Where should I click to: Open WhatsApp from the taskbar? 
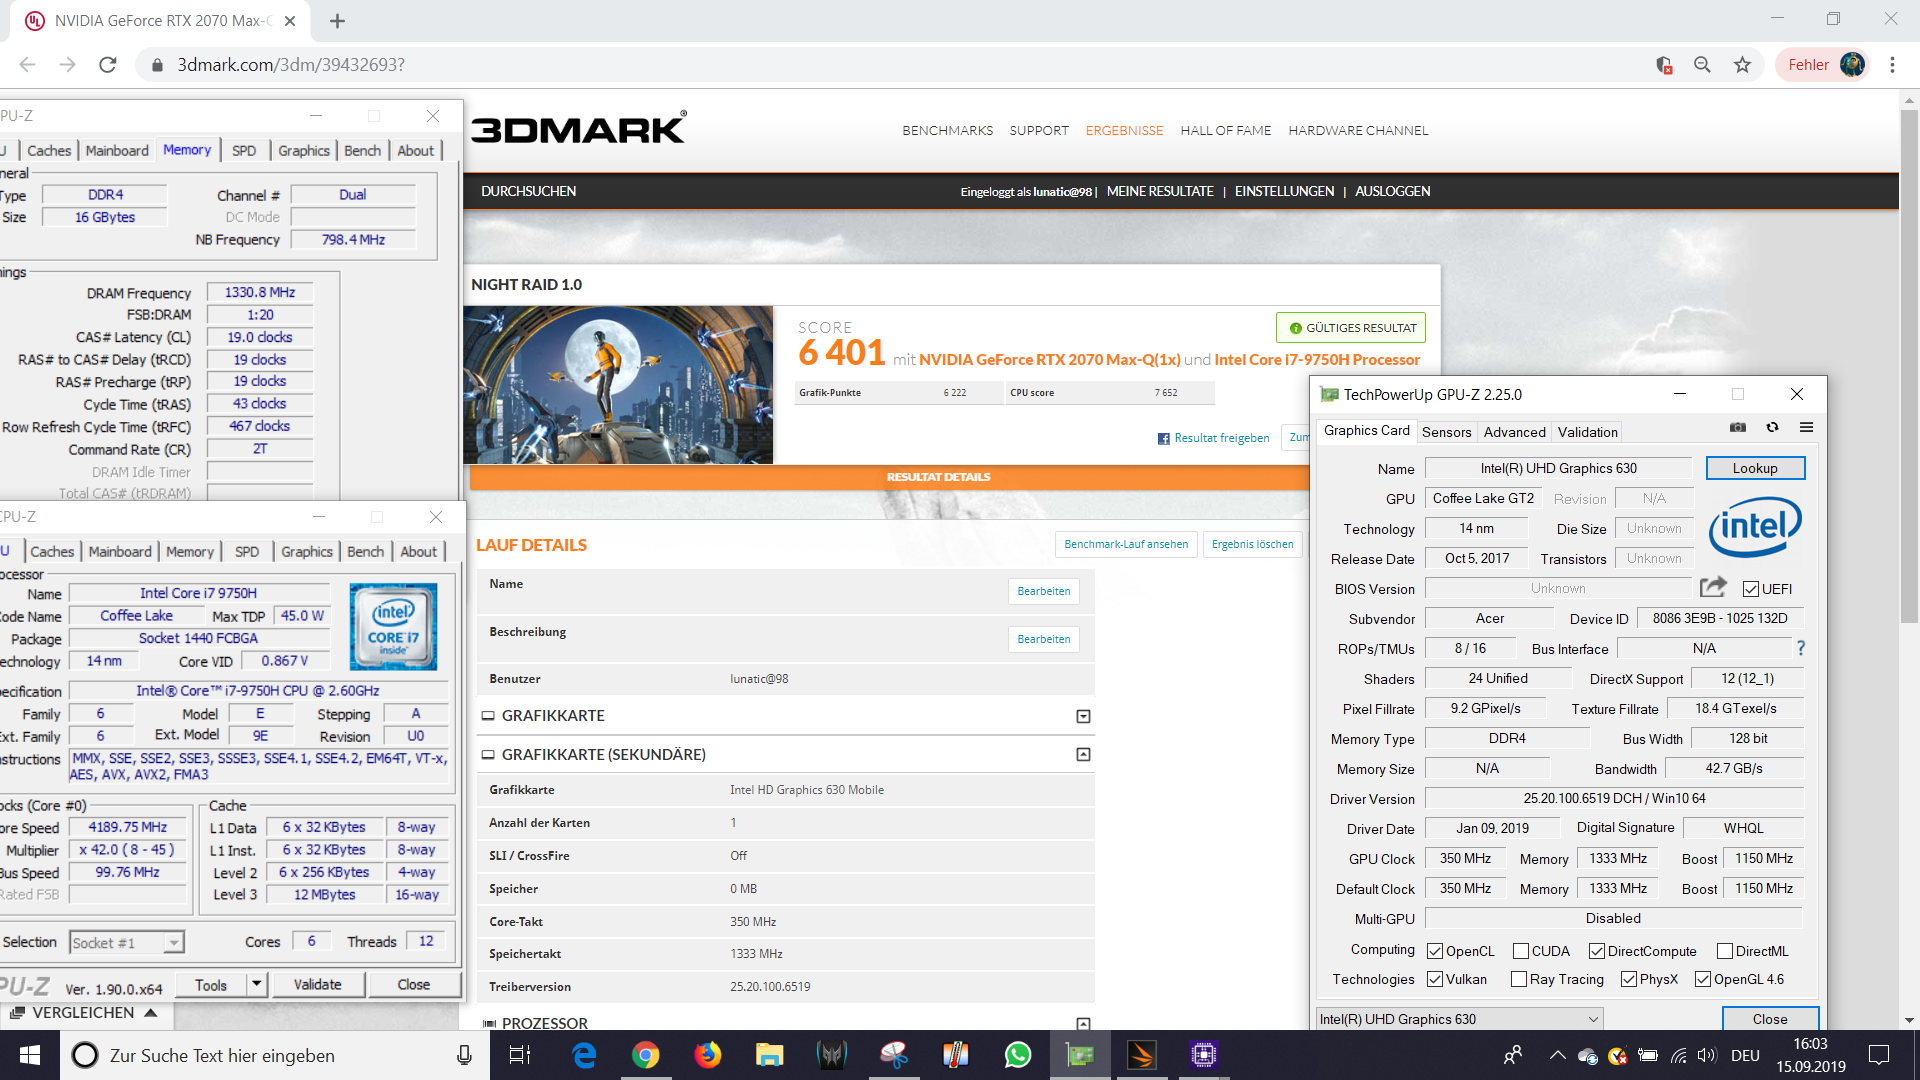1018,1055
